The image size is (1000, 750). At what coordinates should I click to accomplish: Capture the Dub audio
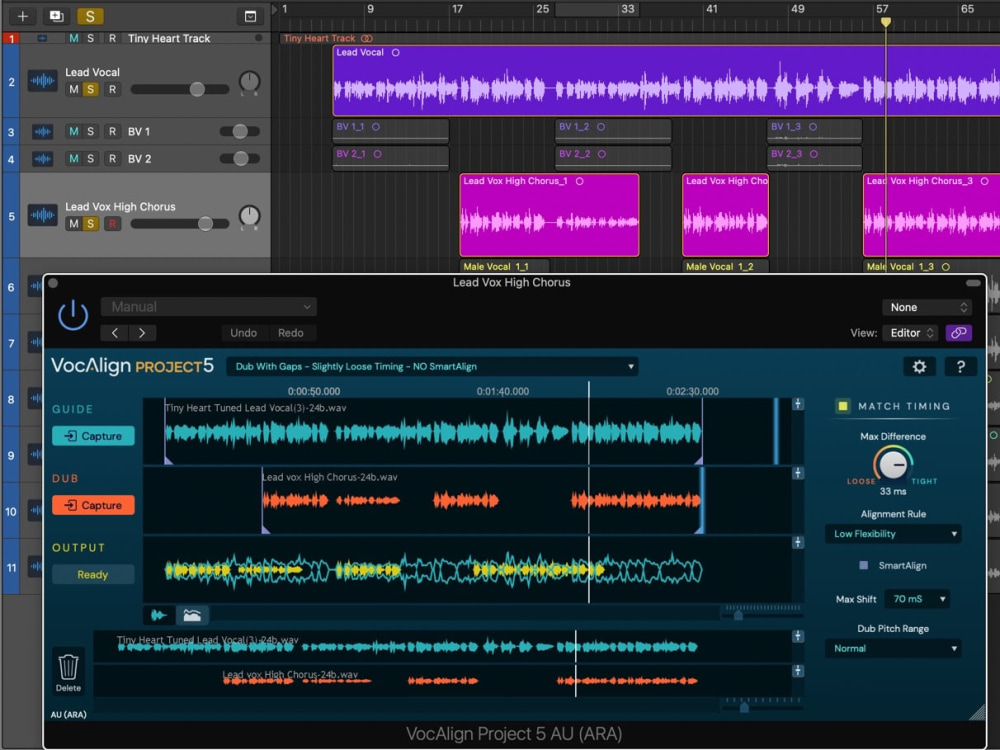93,506
